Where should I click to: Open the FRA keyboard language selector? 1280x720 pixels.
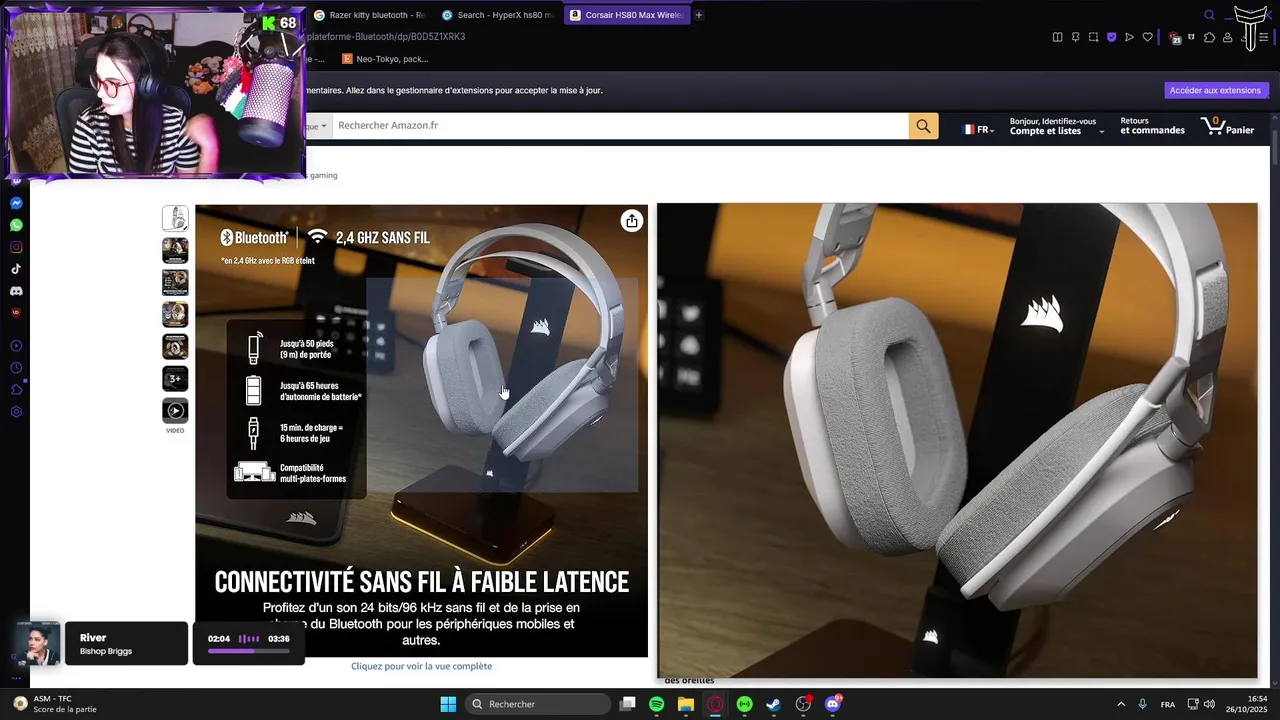pyautogui.click(x=1168, y=704)
